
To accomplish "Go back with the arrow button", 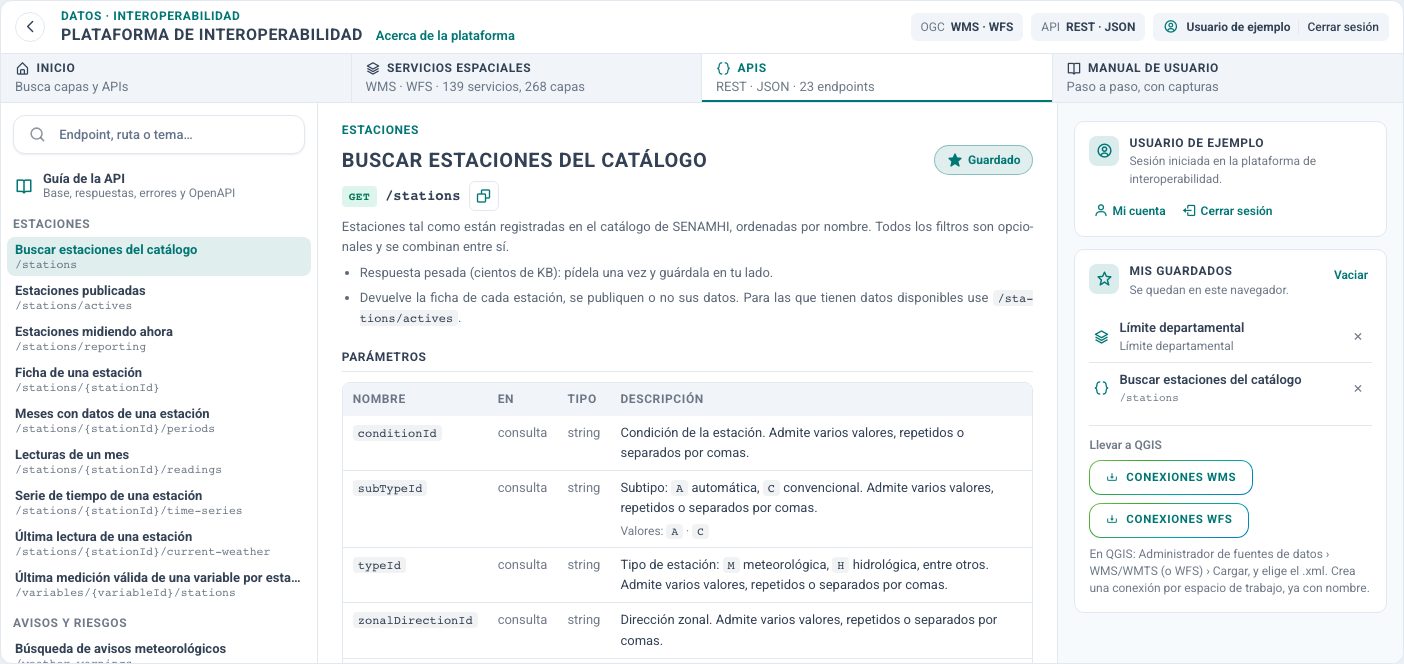I will (x=31, y=27).
